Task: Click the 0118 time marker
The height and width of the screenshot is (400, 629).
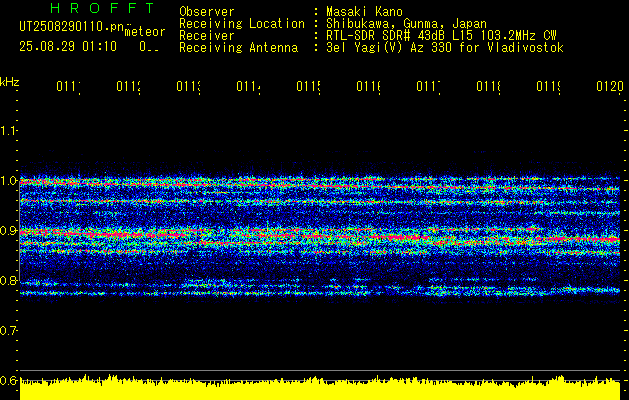Action: [x=489, y=86]
